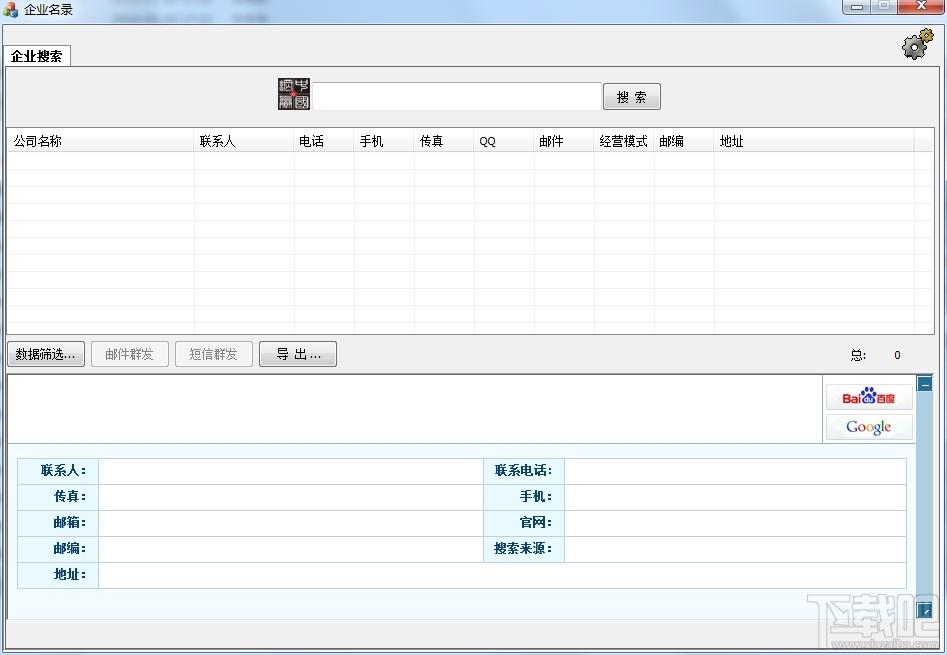Open Google search via the Google icon button
Viewport: 947px width, 655px height.
tap(868, 426)
